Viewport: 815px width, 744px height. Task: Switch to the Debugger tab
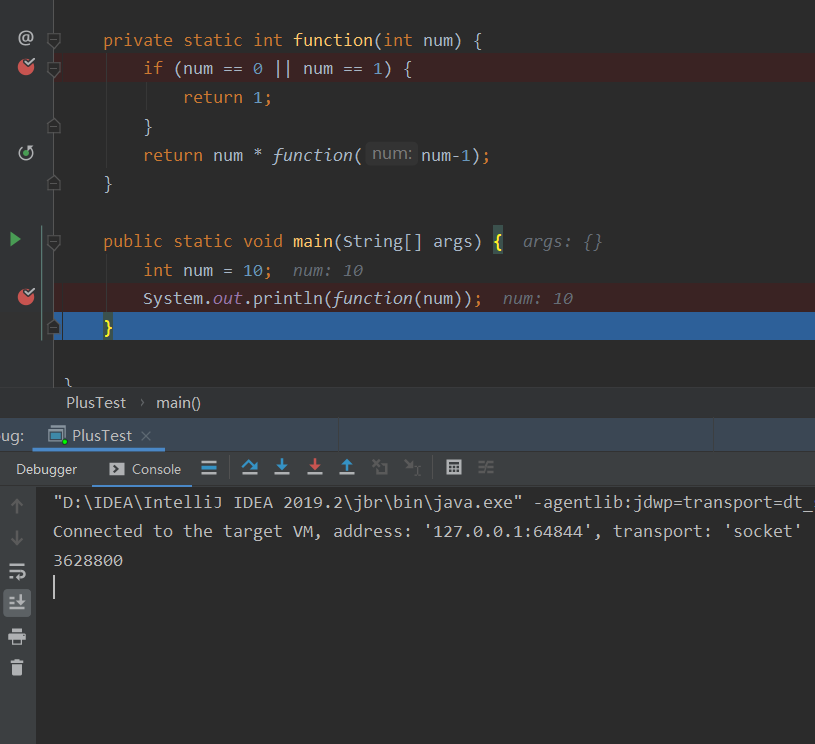click(46, 469)
